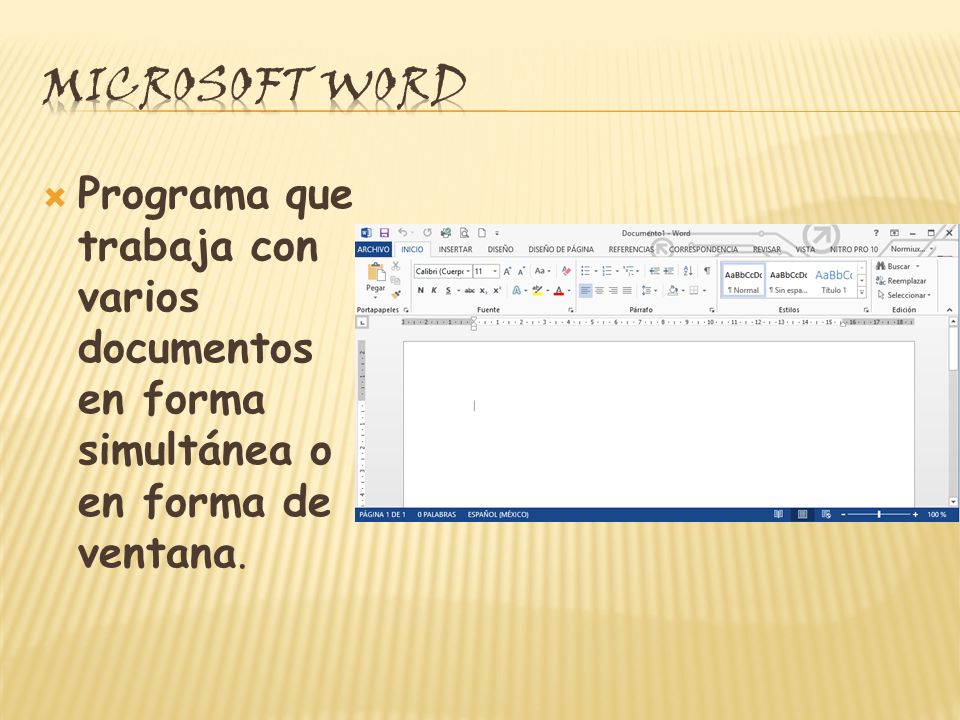Switch to the REFERENCIAS tab

point(631,249)
